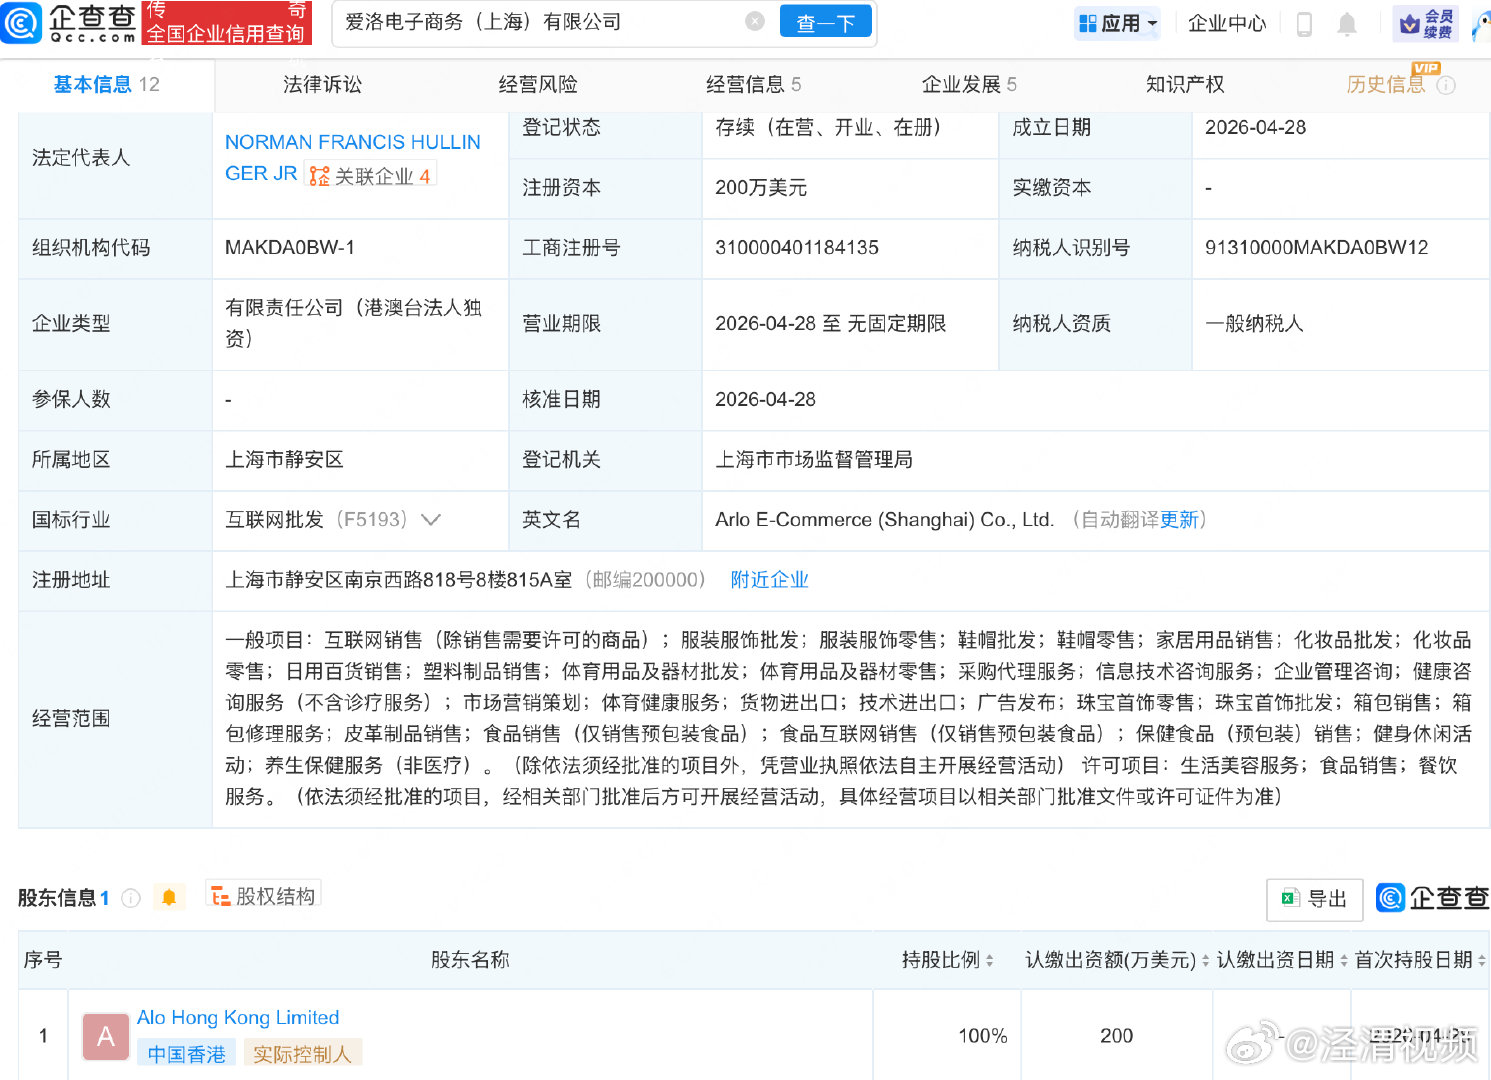Viewport: 1491px width, 1080px height.
Task: Open legal representative NORMAN FRANCIS HULLINGER JR
Action: pyautogui.click(x=352, y=157)
